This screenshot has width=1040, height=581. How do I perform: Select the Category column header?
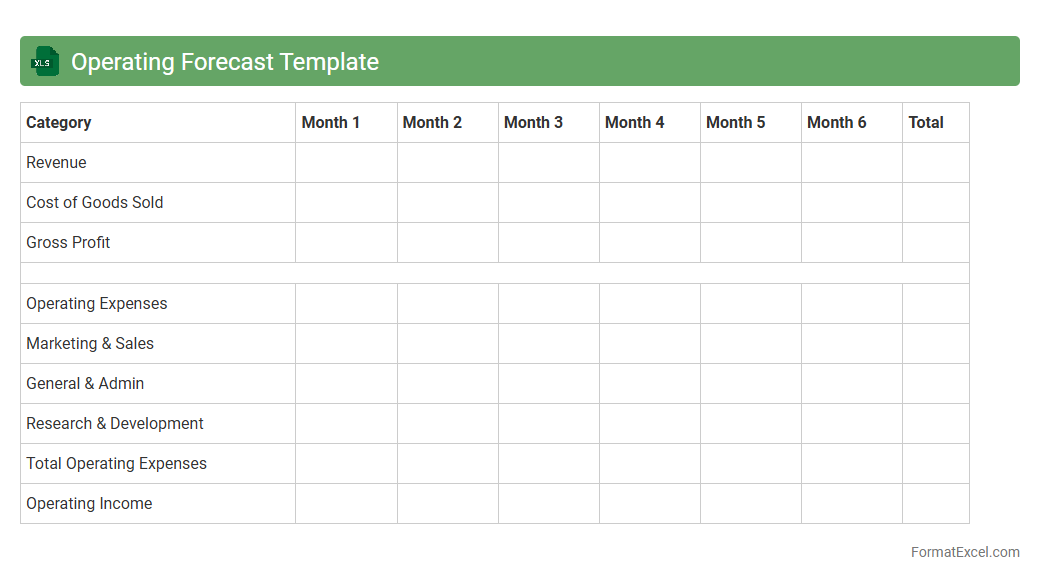click(x=59, y=123)
